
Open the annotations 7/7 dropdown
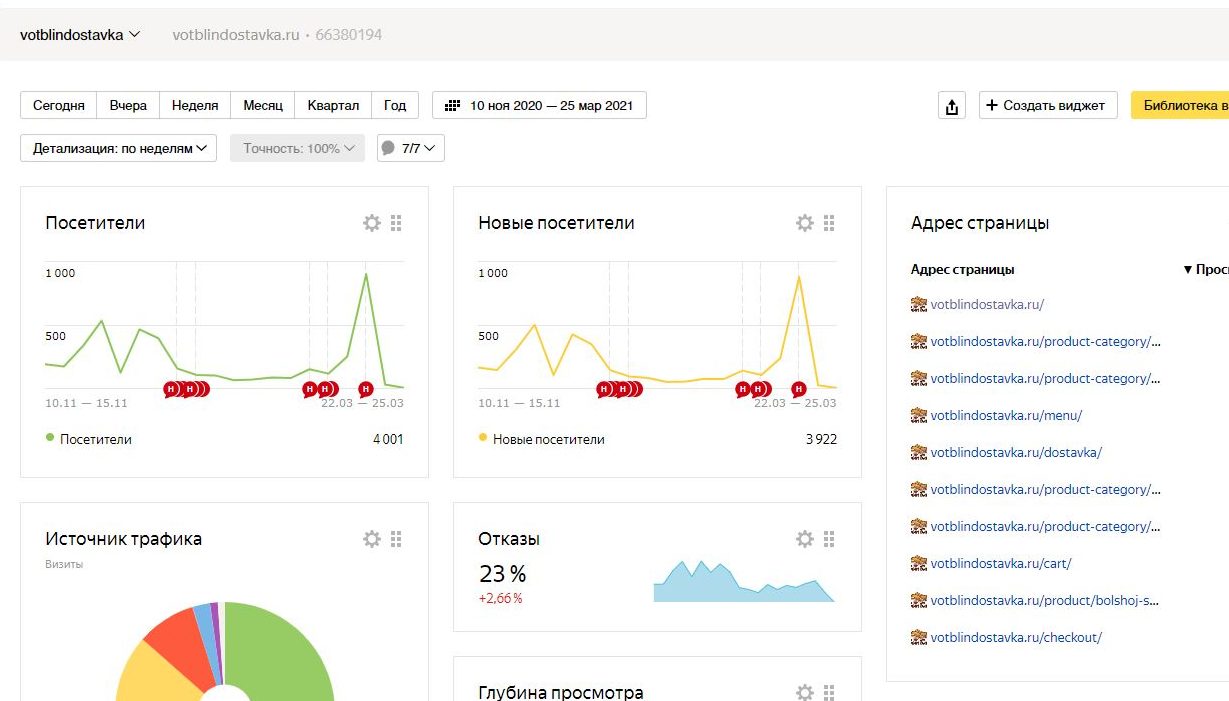(410, 148)
